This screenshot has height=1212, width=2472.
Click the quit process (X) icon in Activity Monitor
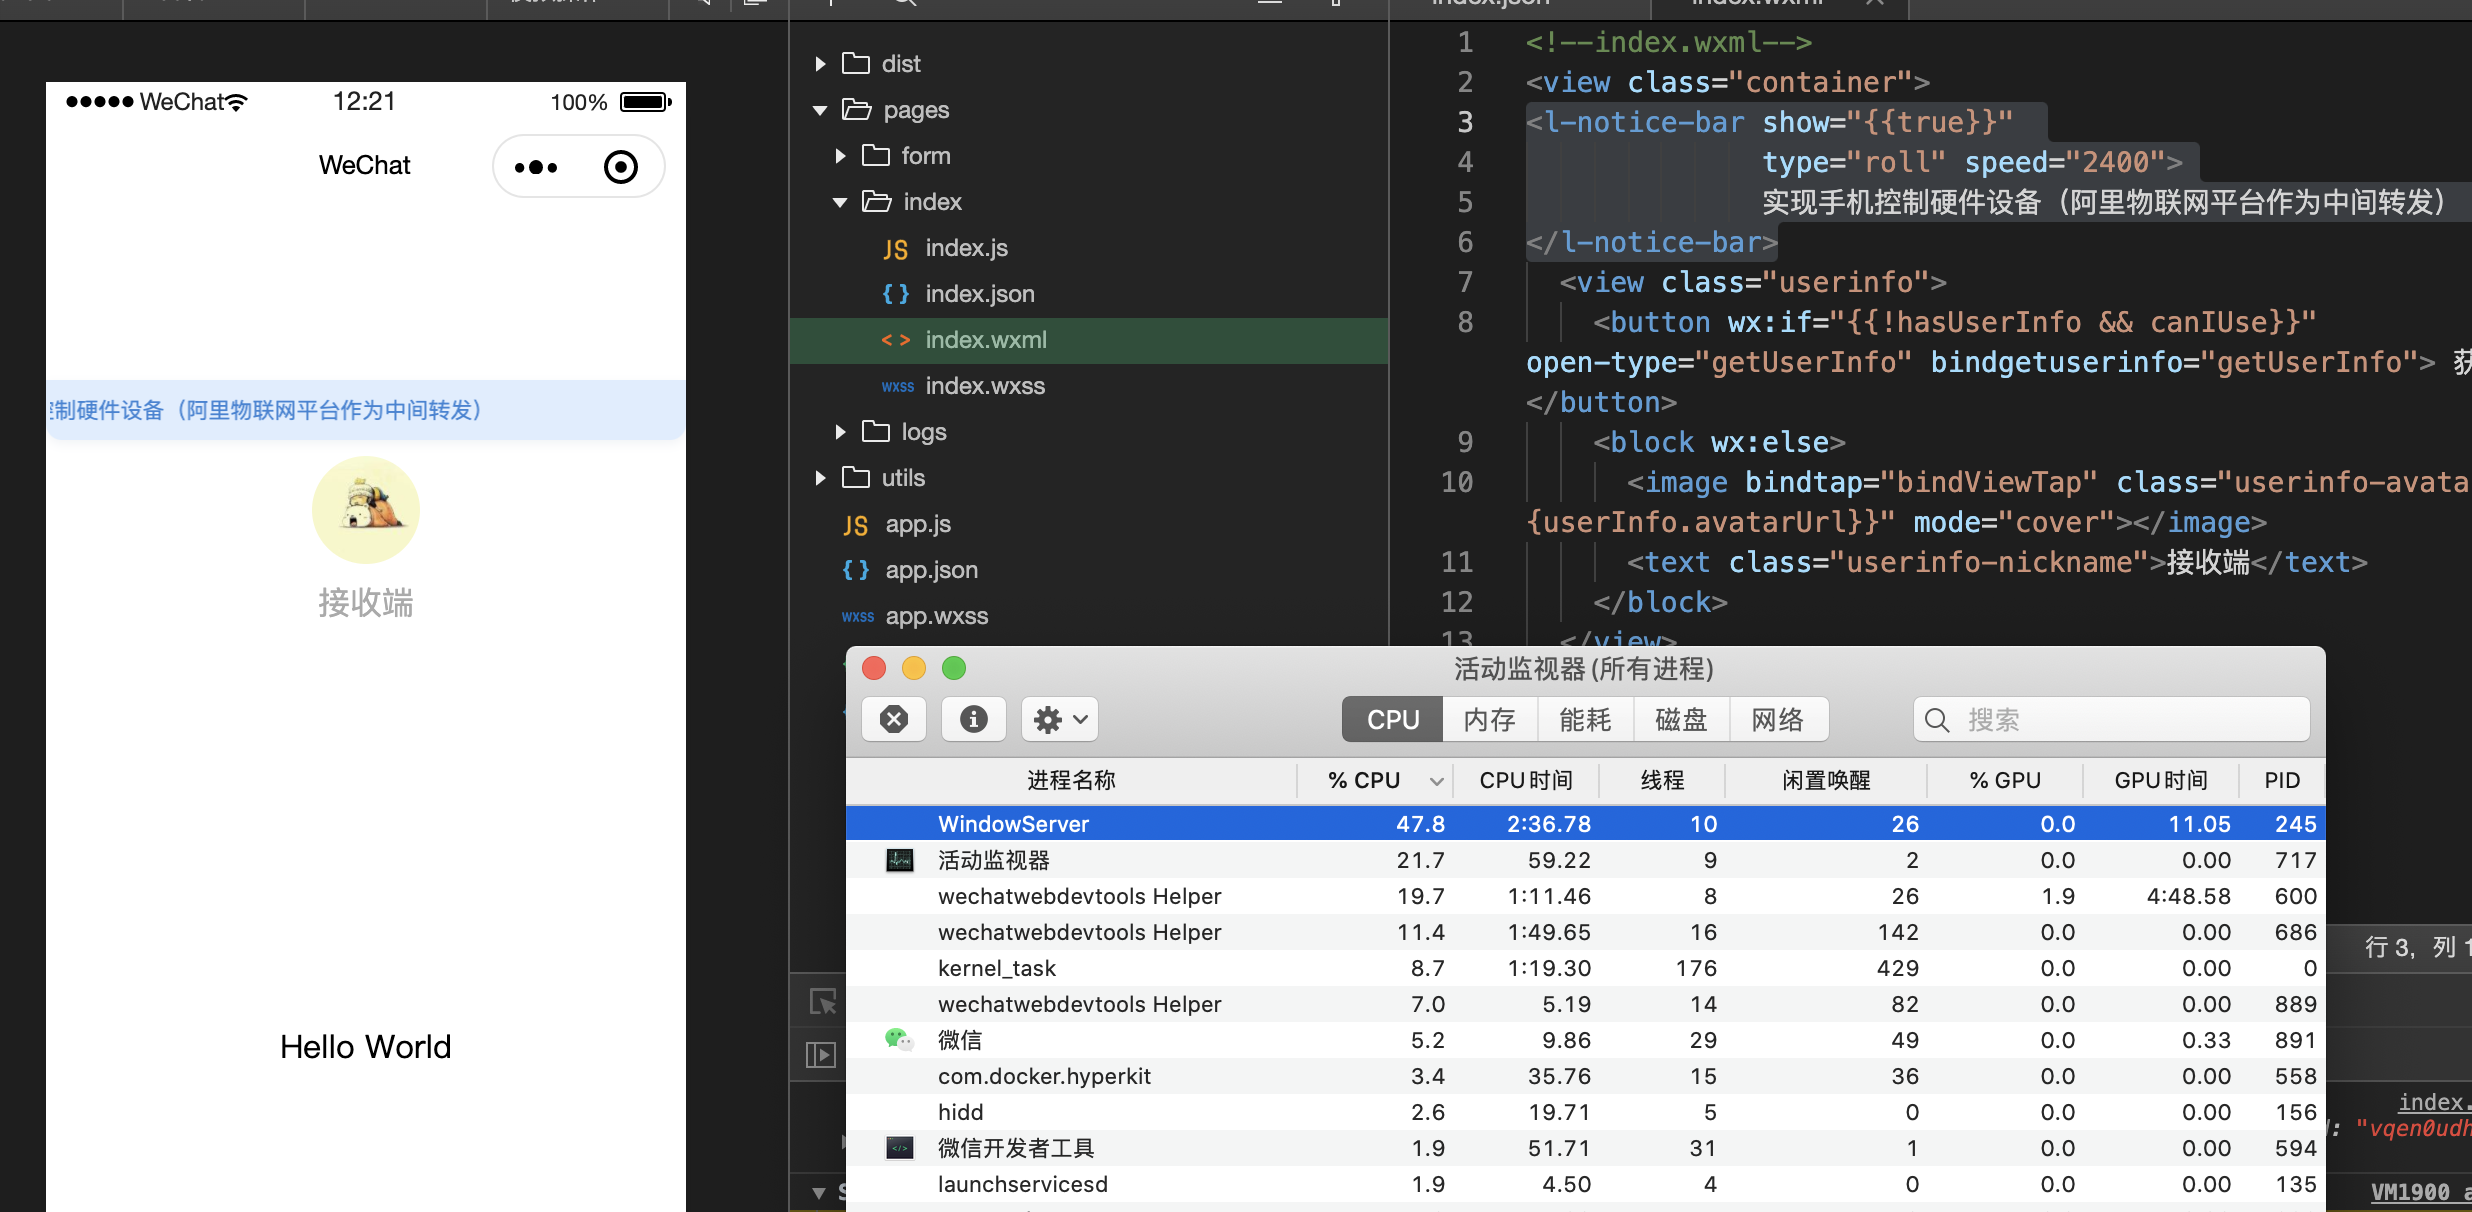point(893,719)
